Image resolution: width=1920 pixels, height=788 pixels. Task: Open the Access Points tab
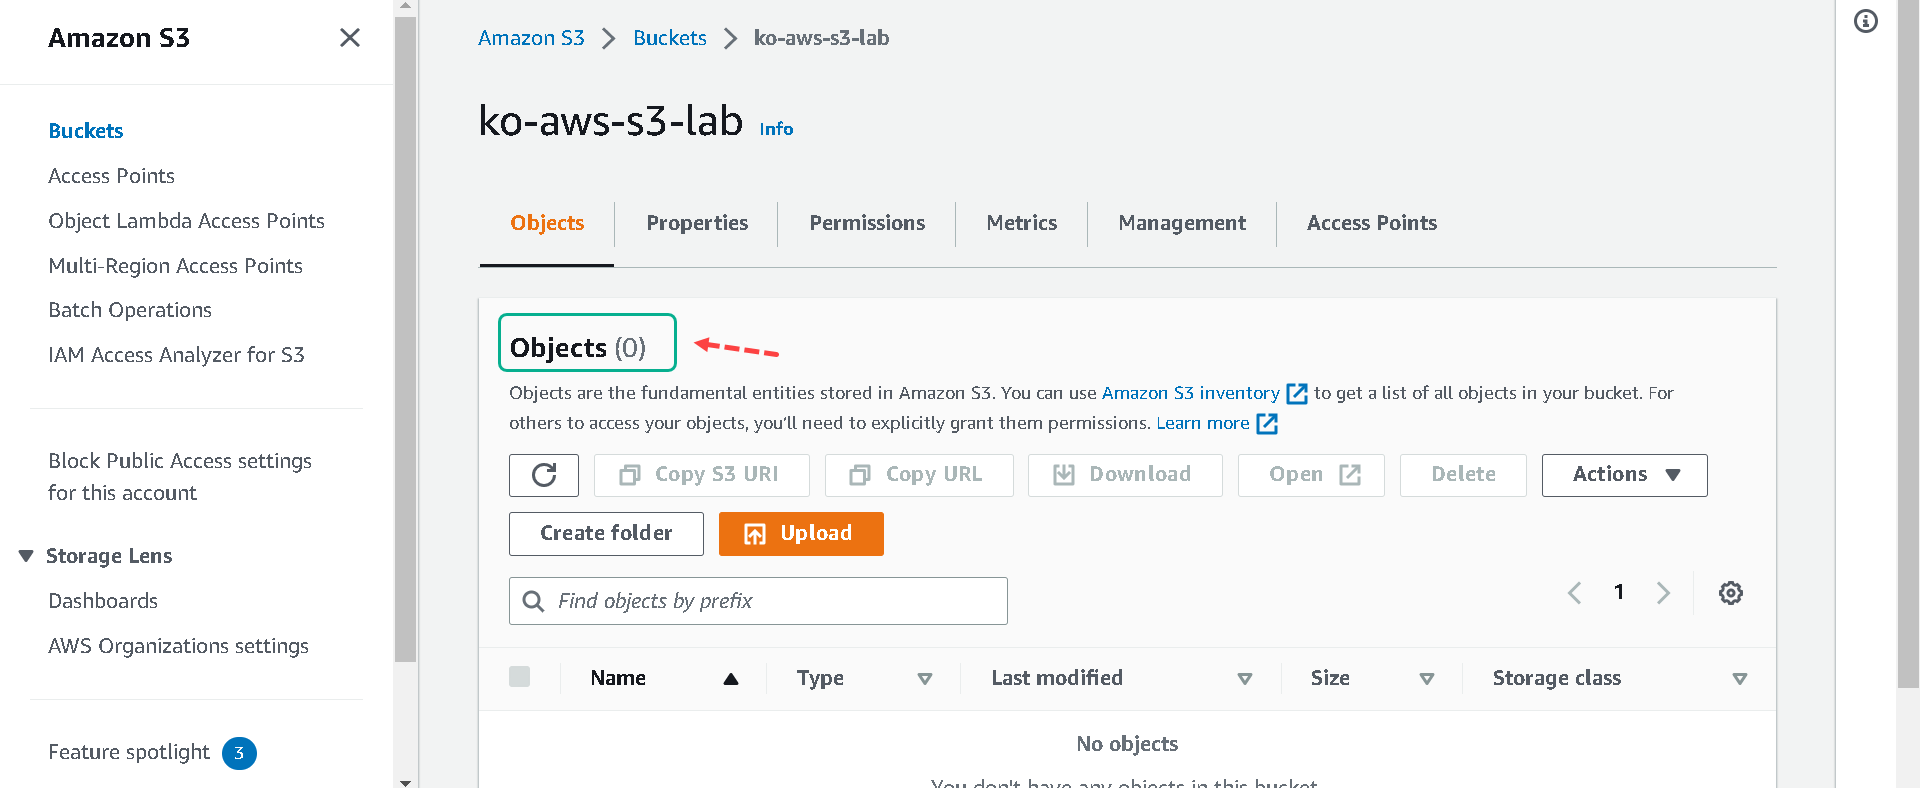[1372, 223]
